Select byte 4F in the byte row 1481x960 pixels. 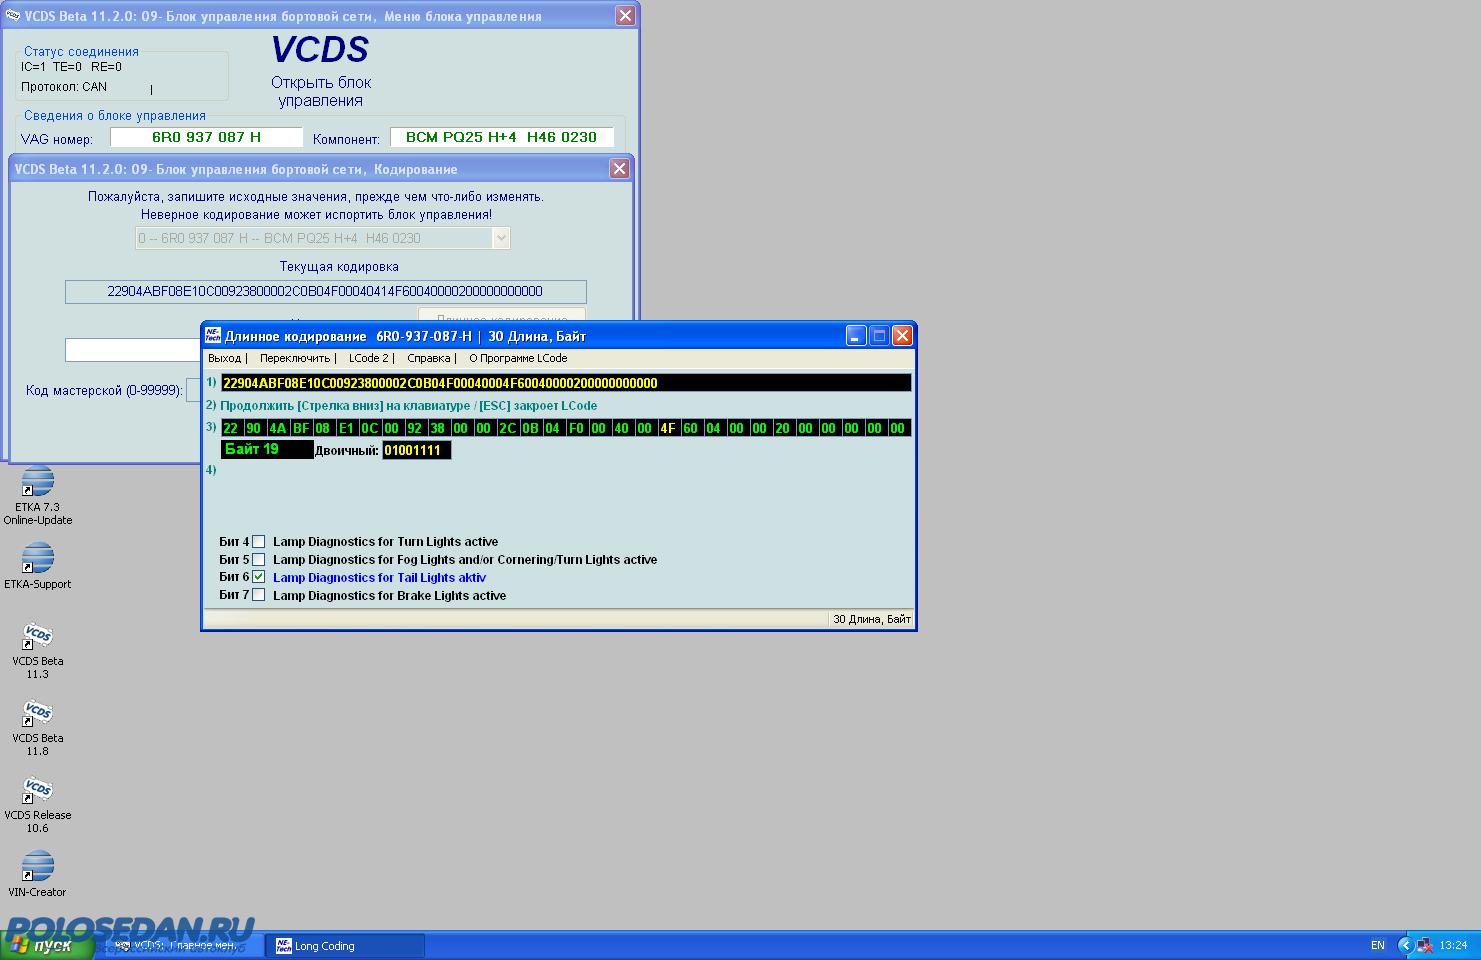668,428
